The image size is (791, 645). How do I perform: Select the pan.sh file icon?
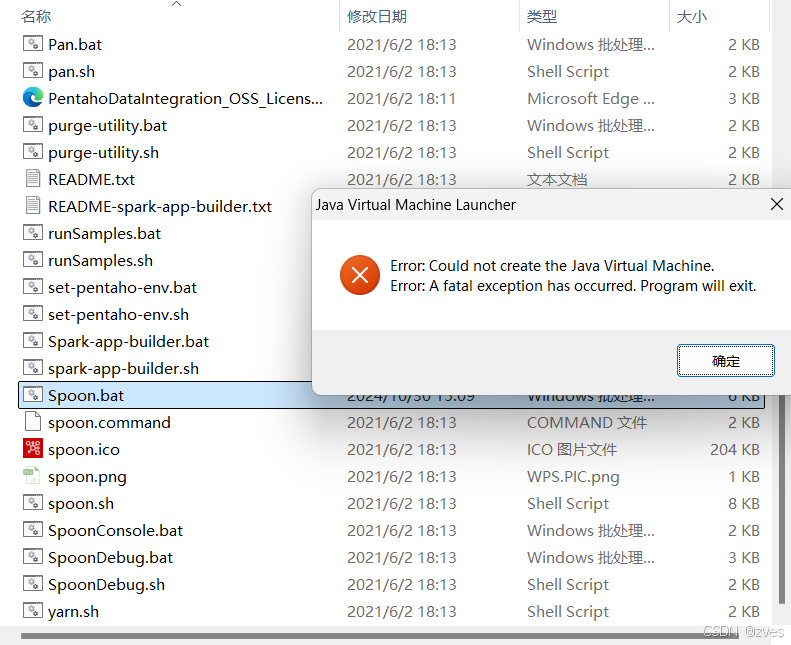[x=33, y=71]
